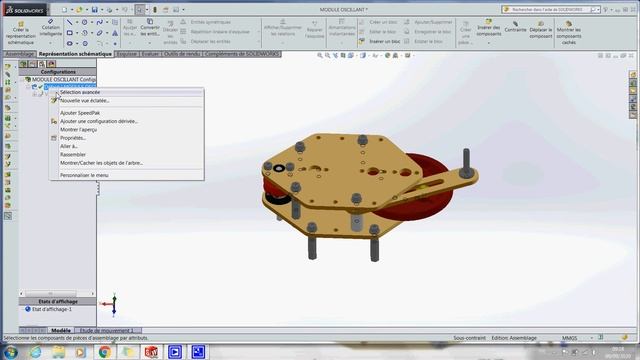Select MODULE OSCILLANT Configuration tree root

60,79
